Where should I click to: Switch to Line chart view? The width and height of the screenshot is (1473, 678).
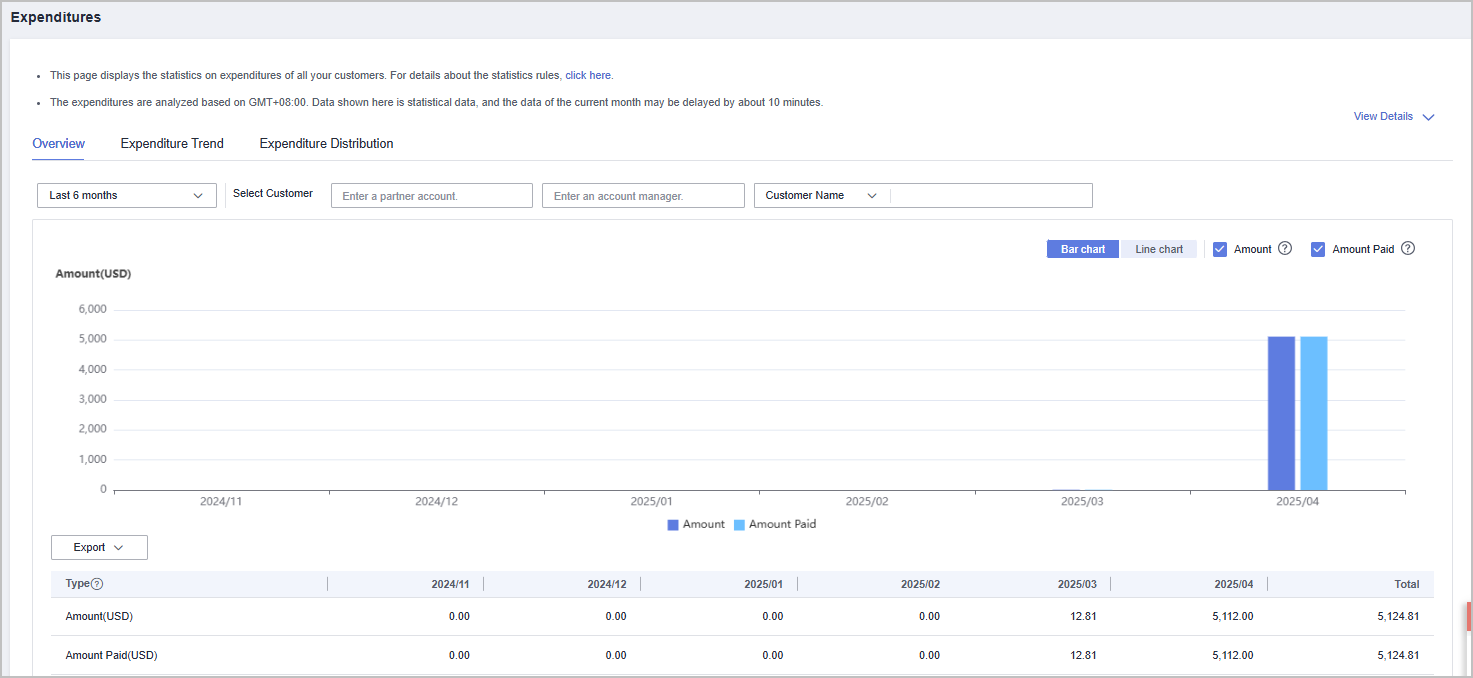click(1158, 249)
